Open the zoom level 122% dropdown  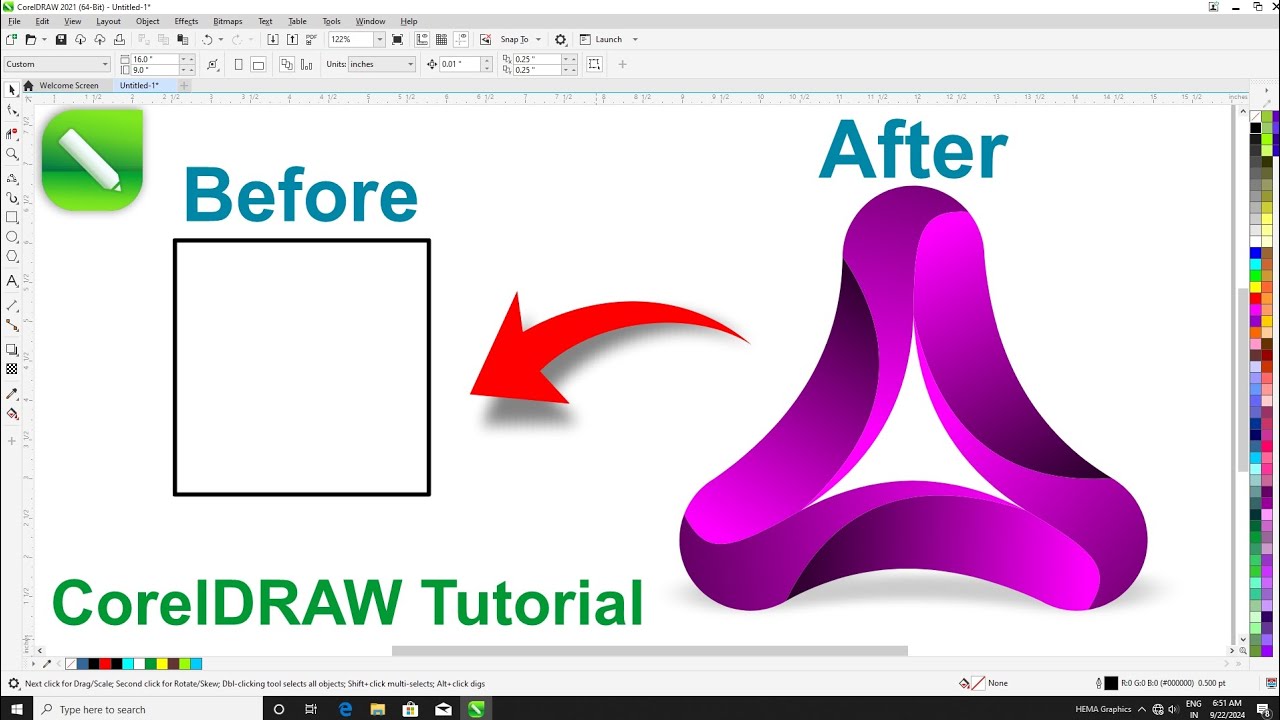point(379,39)
